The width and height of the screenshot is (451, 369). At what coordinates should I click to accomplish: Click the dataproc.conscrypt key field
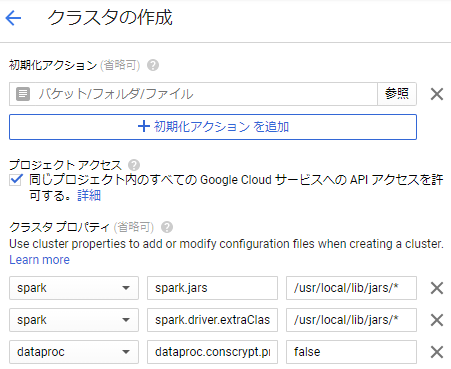coord(212,352)
